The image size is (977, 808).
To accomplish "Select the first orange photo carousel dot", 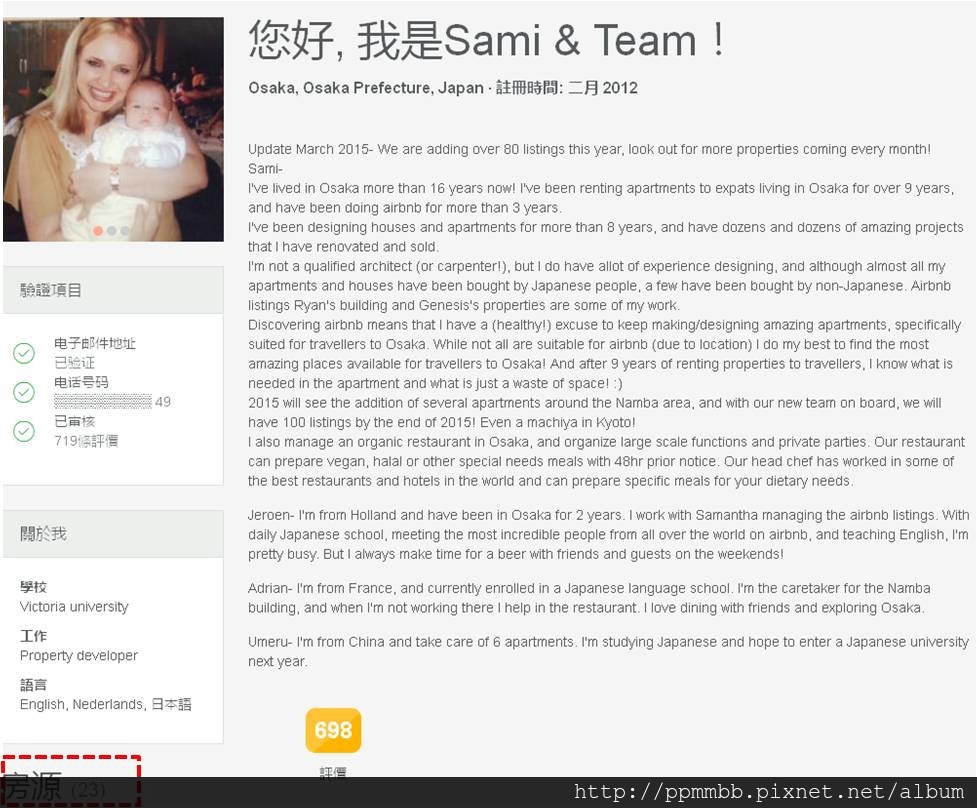I will [x=98, y=231].
